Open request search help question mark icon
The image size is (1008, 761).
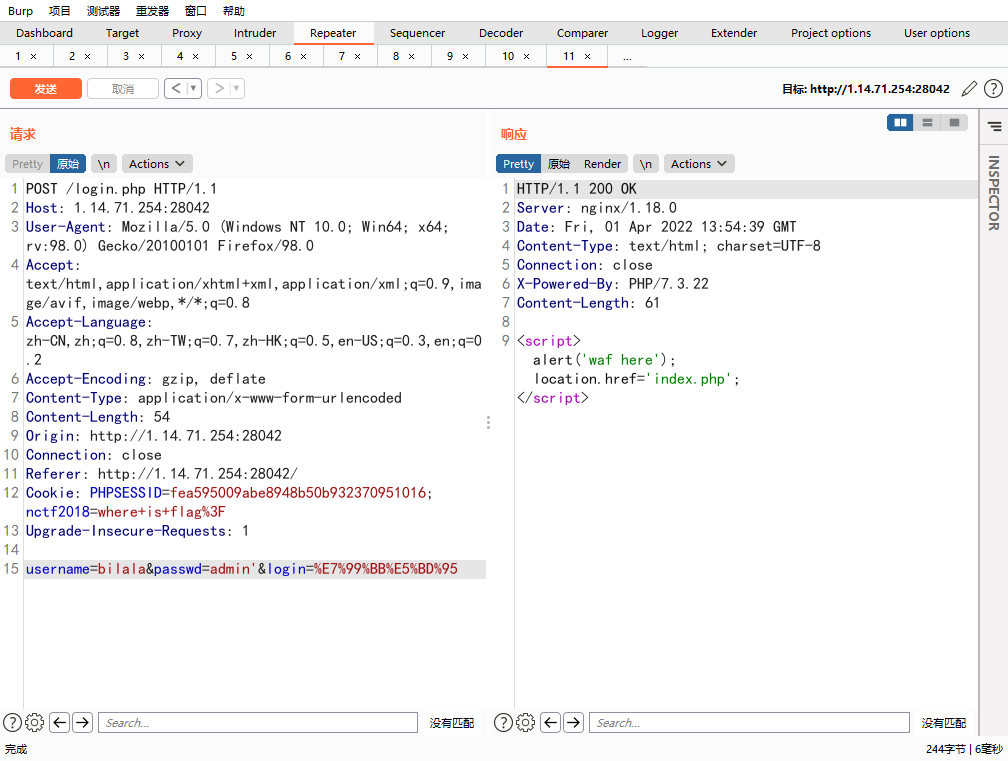pos(12,722)
